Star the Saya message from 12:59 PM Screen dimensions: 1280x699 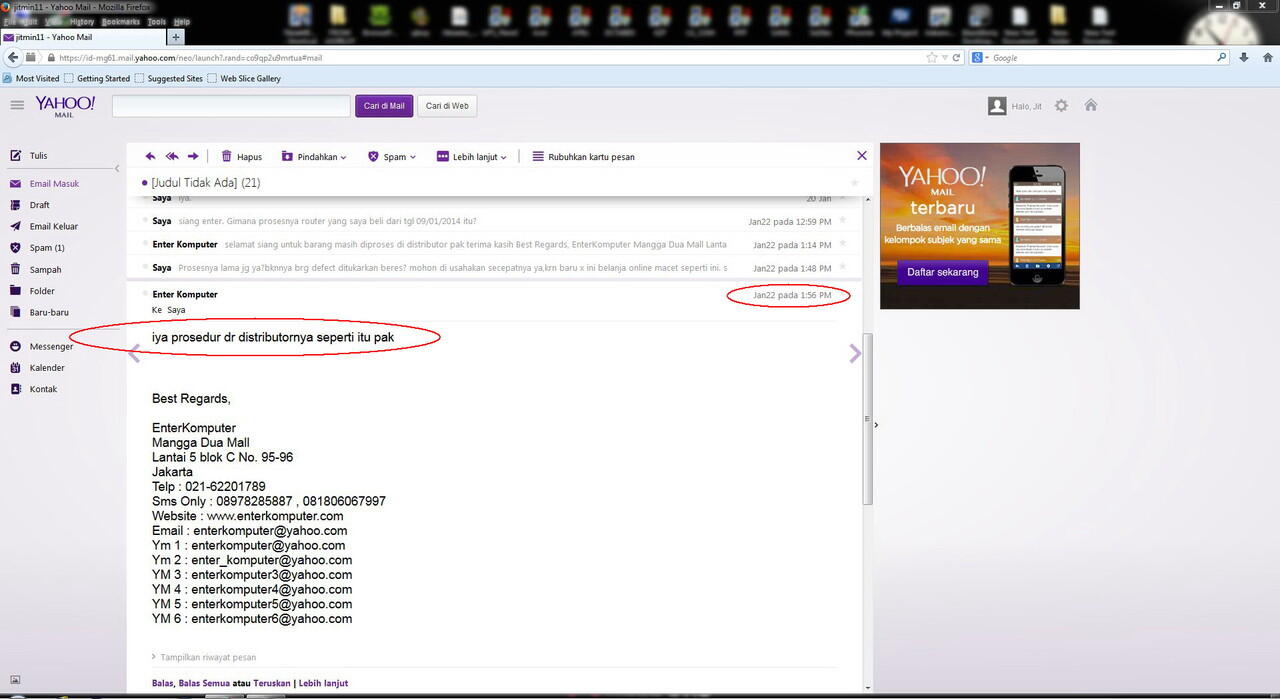843,220
